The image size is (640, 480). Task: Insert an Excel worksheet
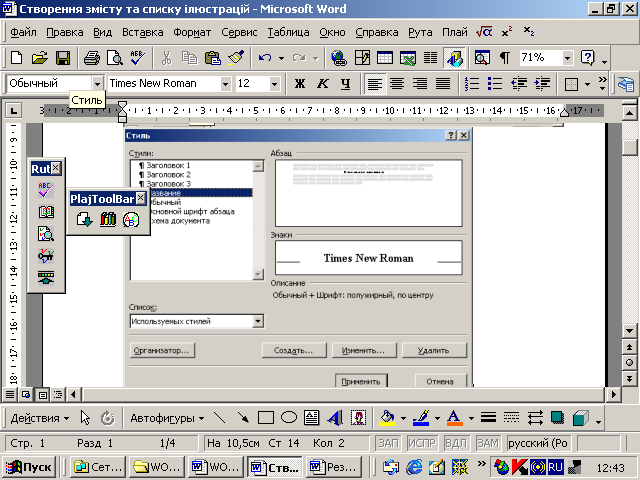pyautogui.click(x=408, y=58)
